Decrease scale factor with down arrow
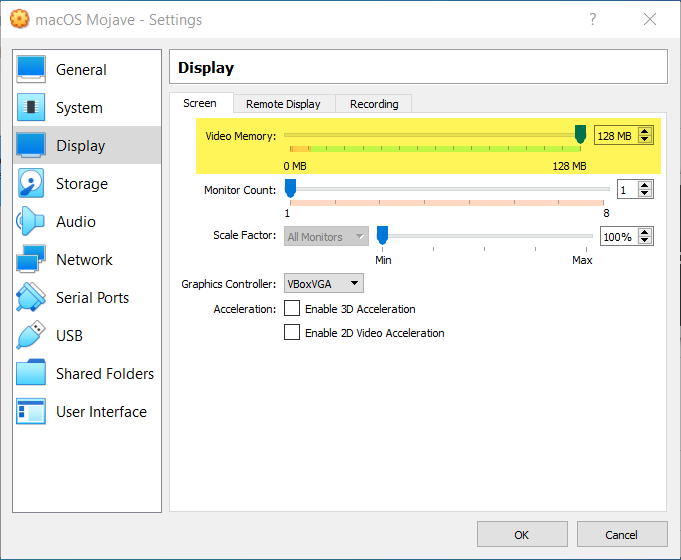Screen dimensions: 681x560 point(645,241)
